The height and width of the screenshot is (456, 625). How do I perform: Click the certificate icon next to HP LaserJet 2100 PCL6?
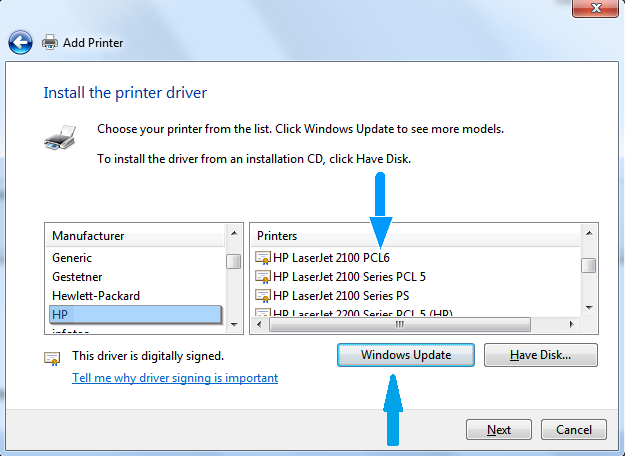click(x=263, y=258)
